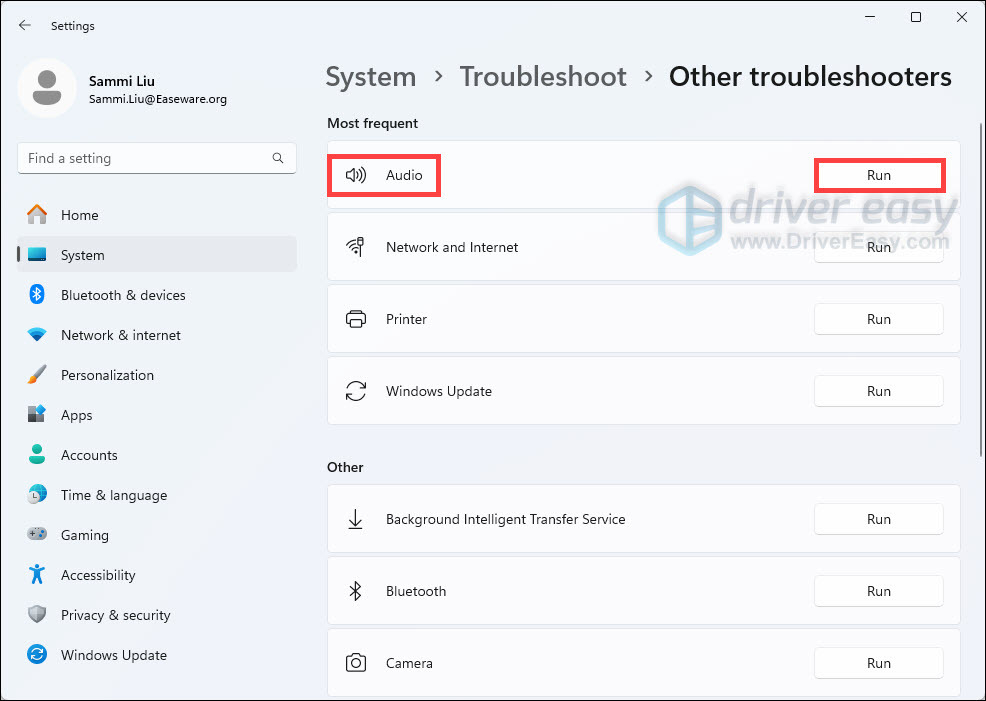Click the Personalization paintbrush icon
The image size is (986, 701).
[x=37, y=375]
